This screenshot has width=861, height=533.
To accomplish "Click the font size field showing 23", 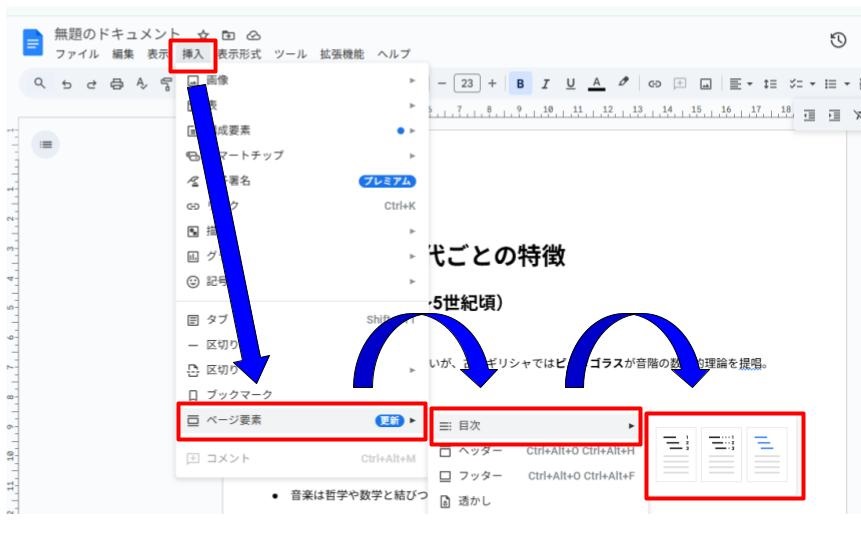I will point(467,83).
